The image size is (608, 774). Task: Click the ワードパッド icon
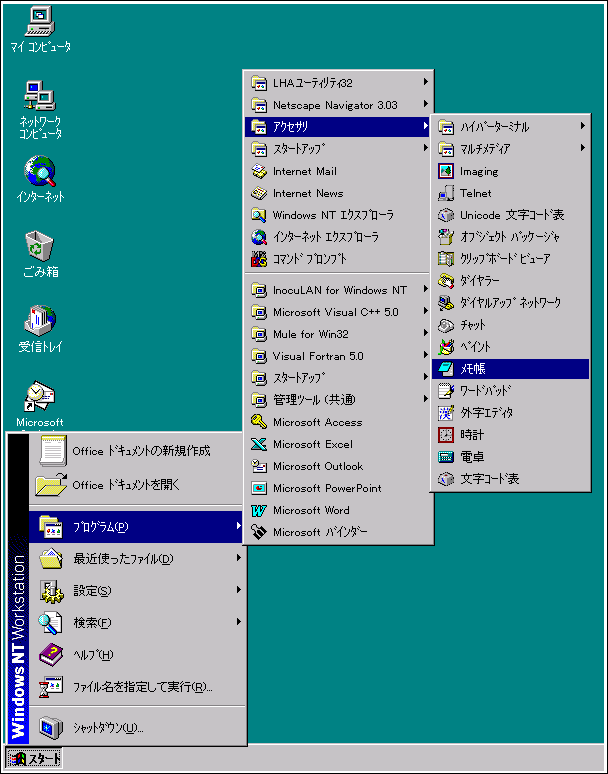446,390
